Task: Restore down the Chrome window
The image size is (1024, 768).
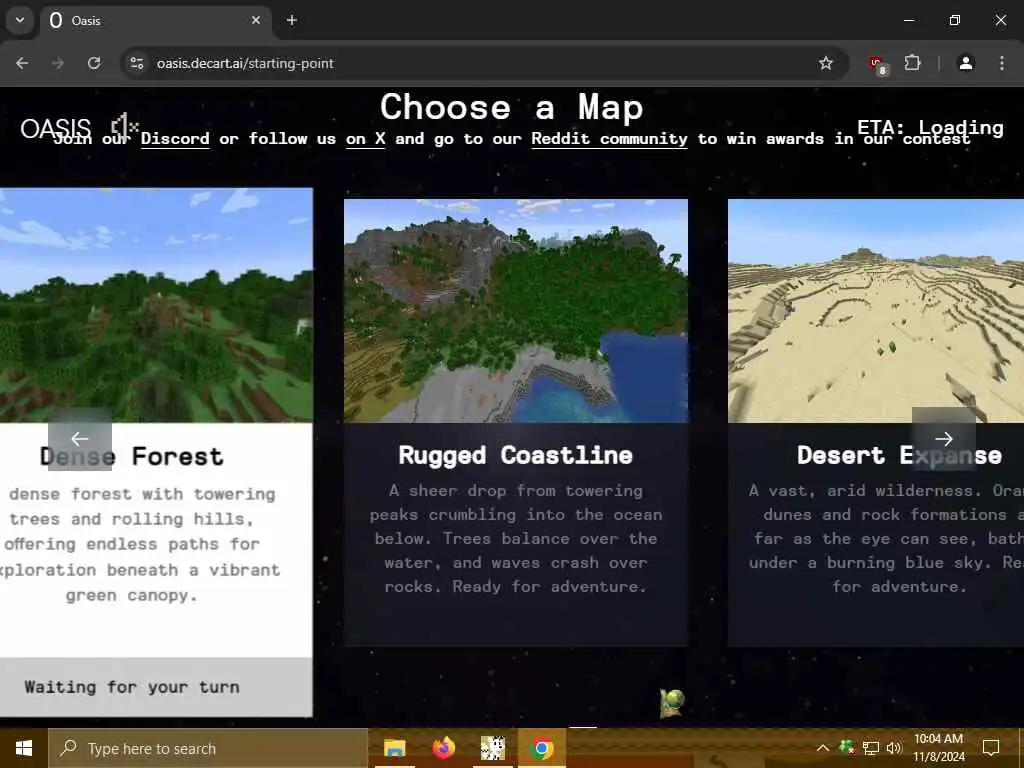Action: pyautogui.click(x=955, y=20)
